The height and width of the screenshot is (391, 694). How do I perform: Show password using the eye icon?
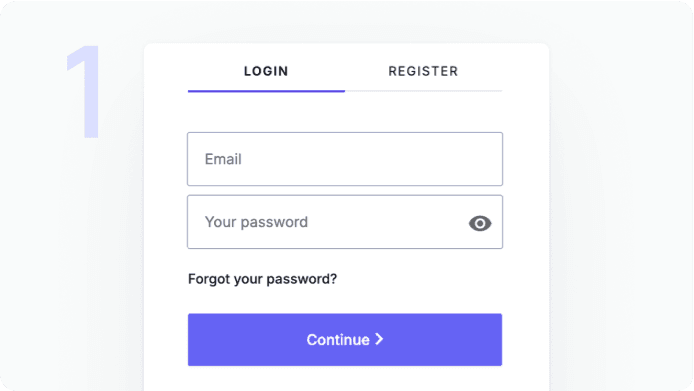480,223
